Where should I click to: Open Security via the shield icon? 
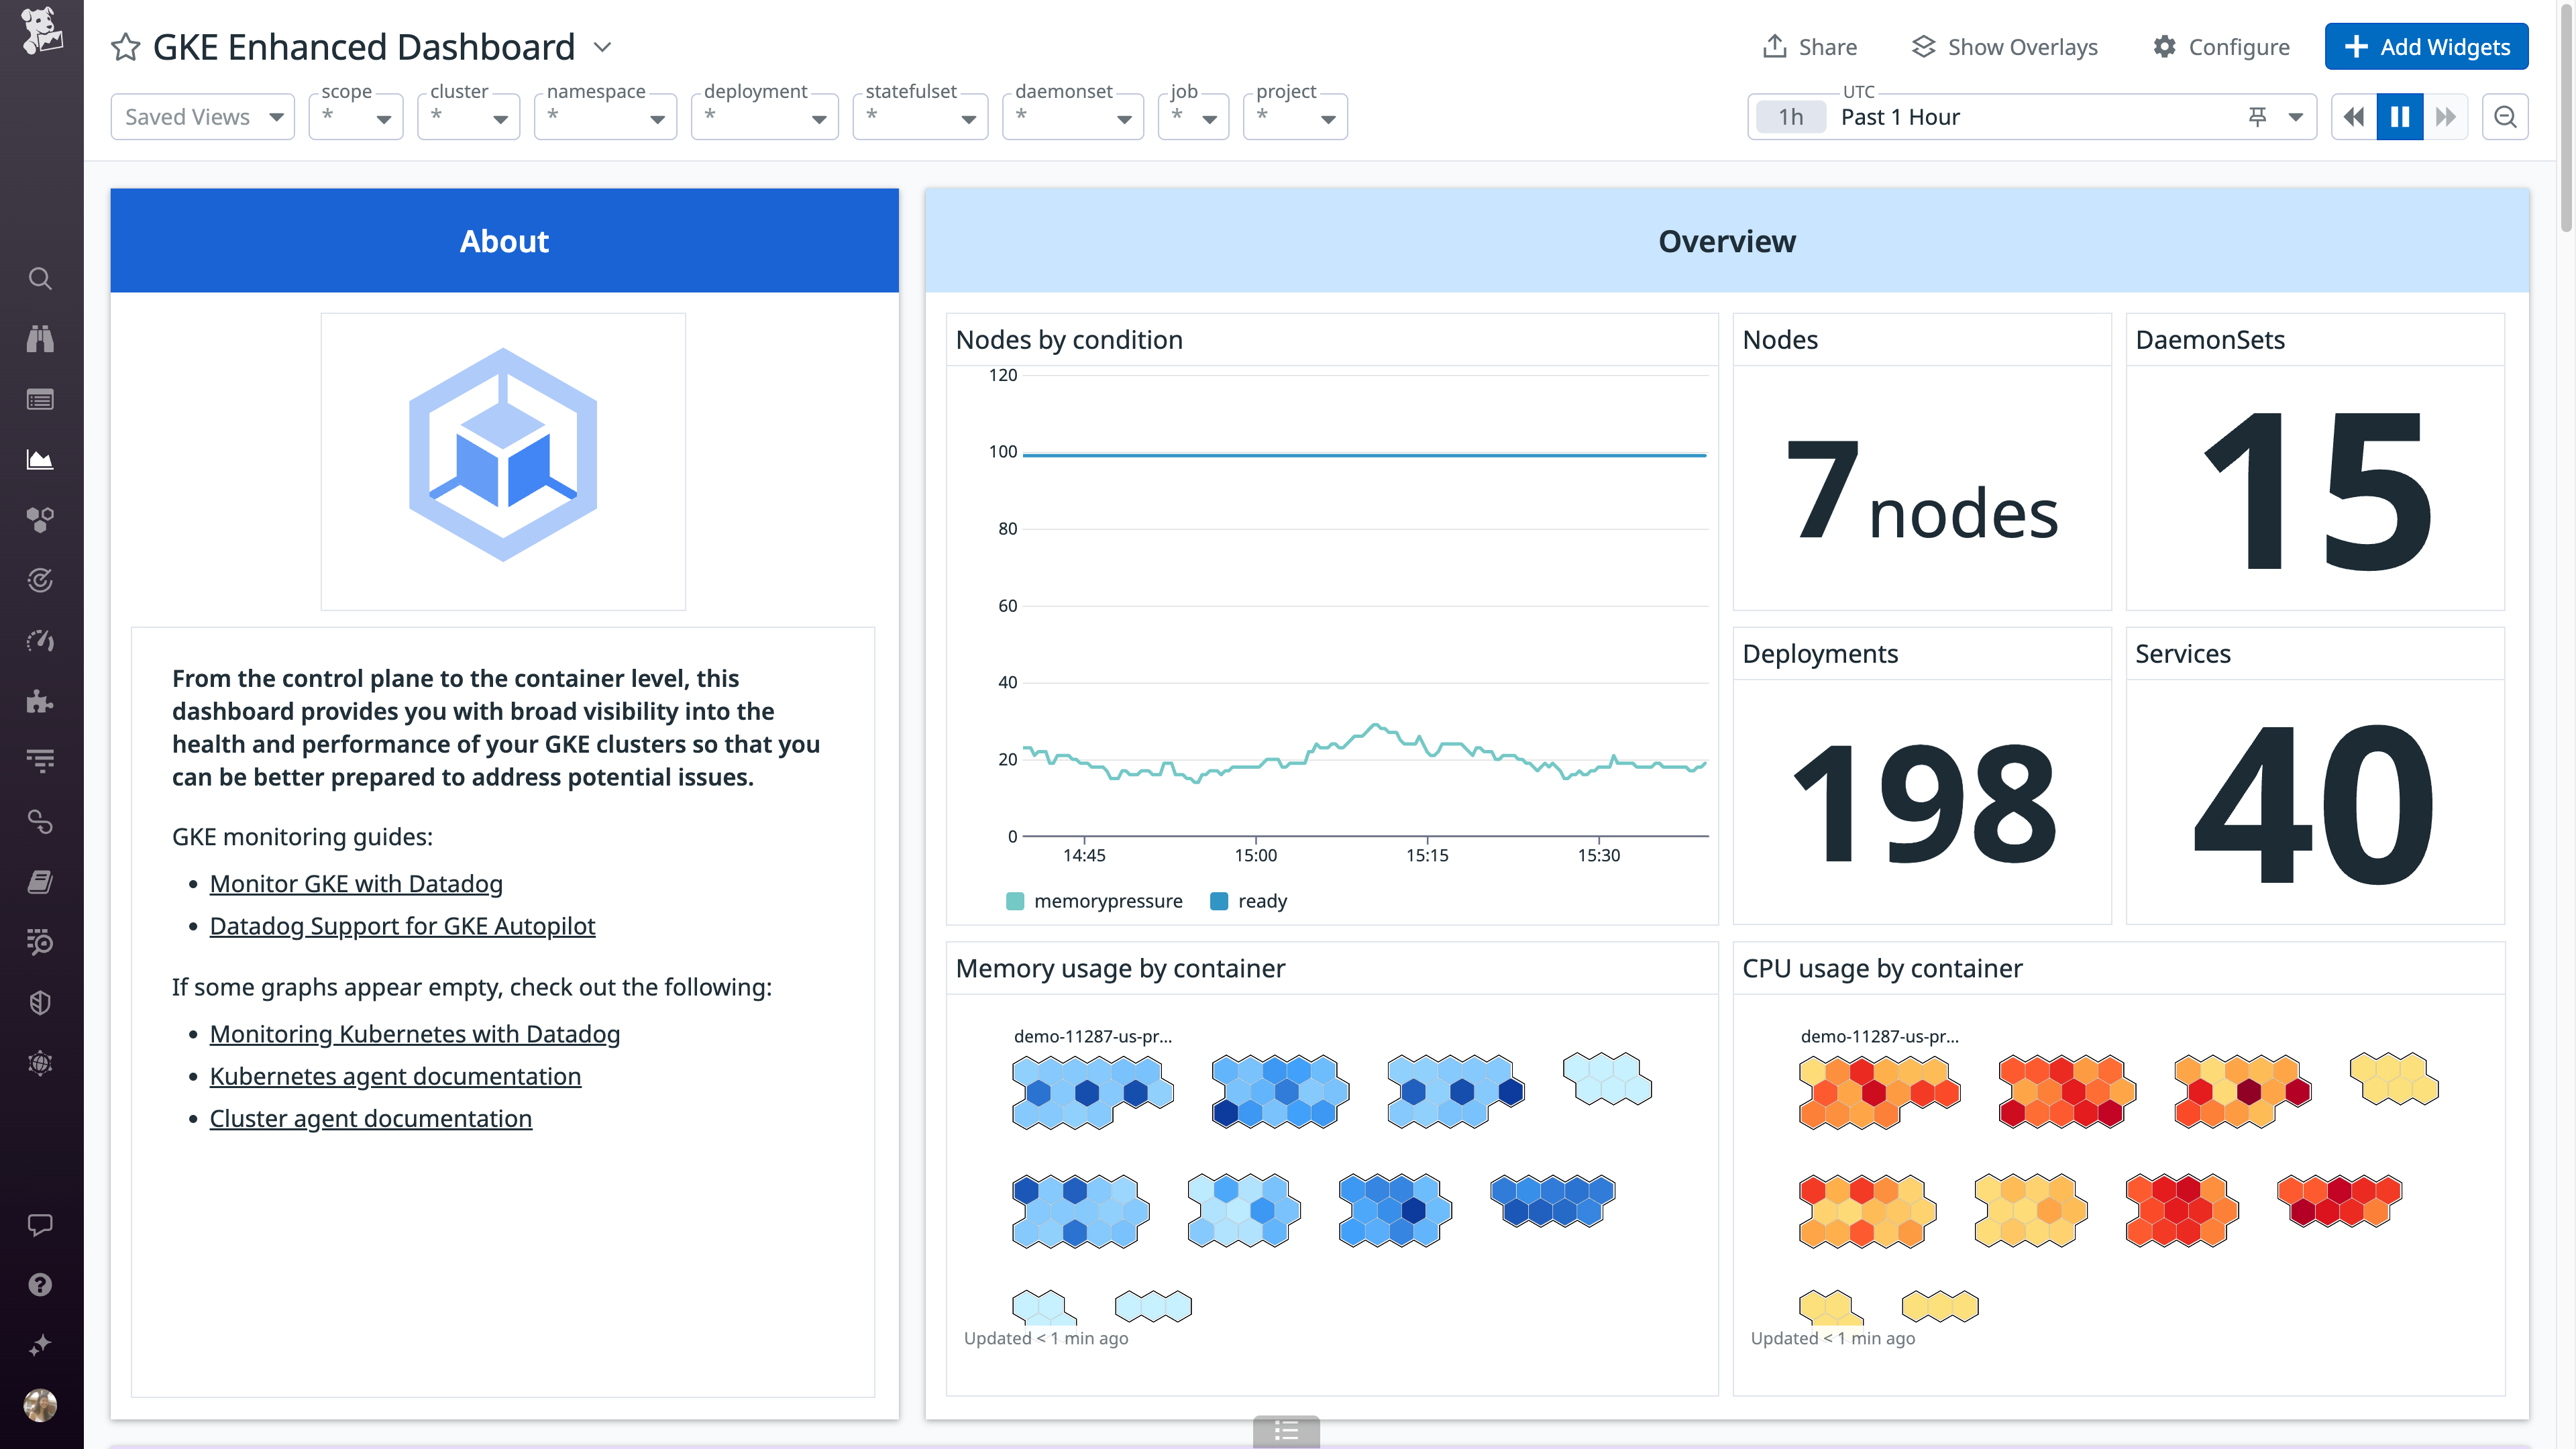tap(40, 1003)
